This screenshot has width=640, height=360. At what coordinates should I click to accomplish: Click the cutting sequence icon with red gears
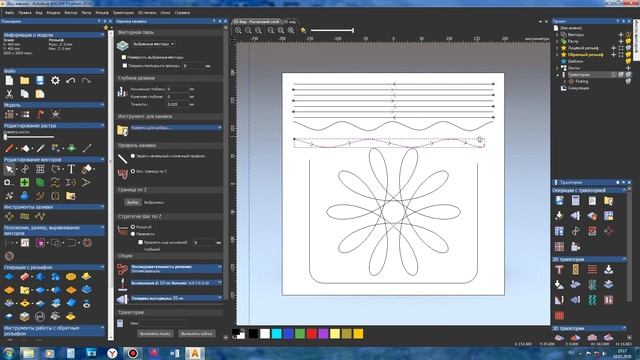point(122,269)
